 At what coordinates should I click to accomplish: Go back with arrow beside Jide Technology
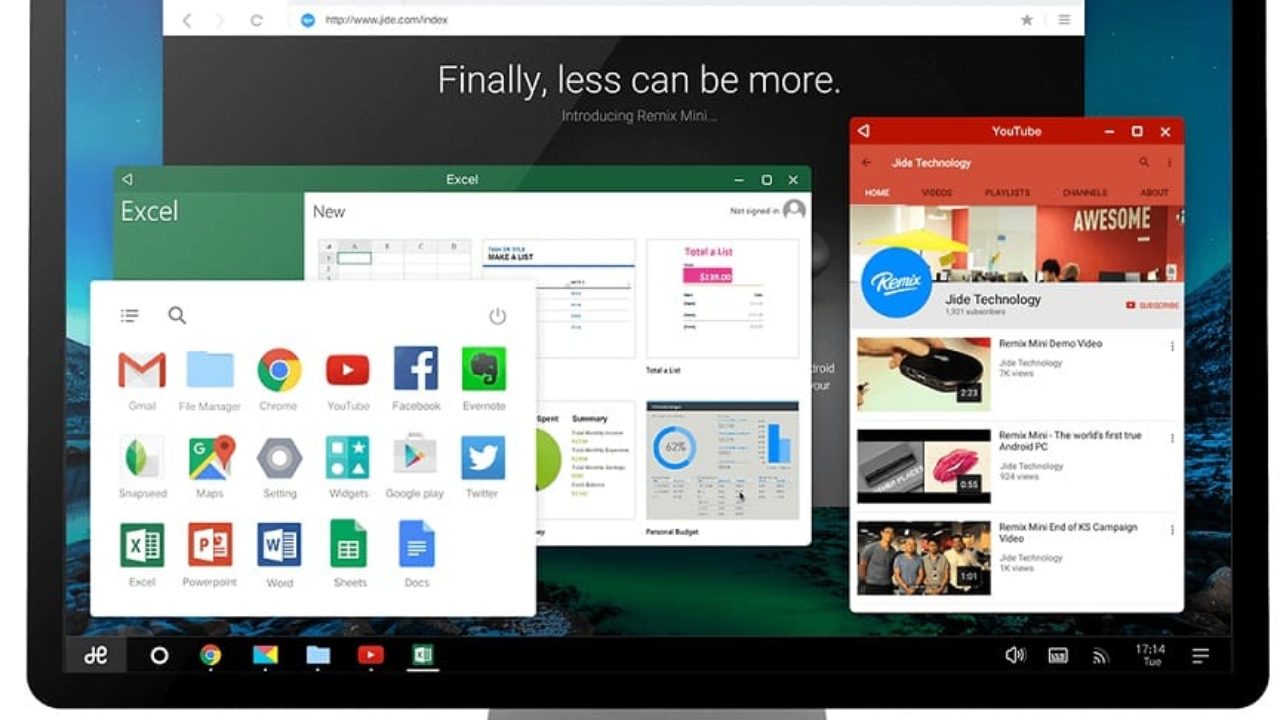867,162
